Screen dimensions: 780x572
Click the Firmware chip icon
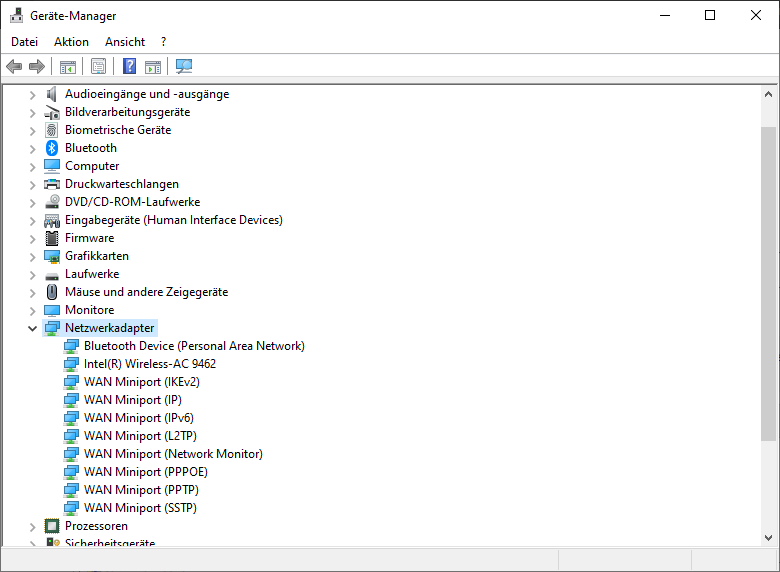point(52,238)
